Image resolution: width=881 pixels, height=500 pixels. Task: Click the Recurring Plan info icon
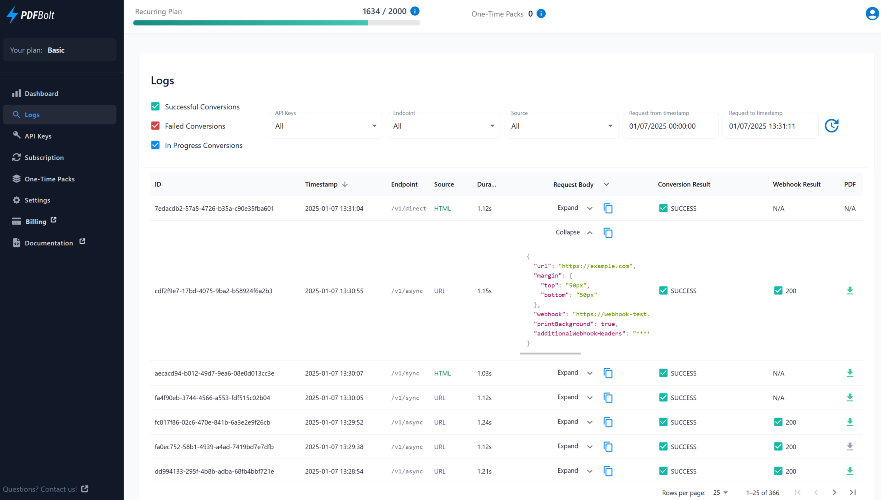pyautogui.click(x=415, y=11)
